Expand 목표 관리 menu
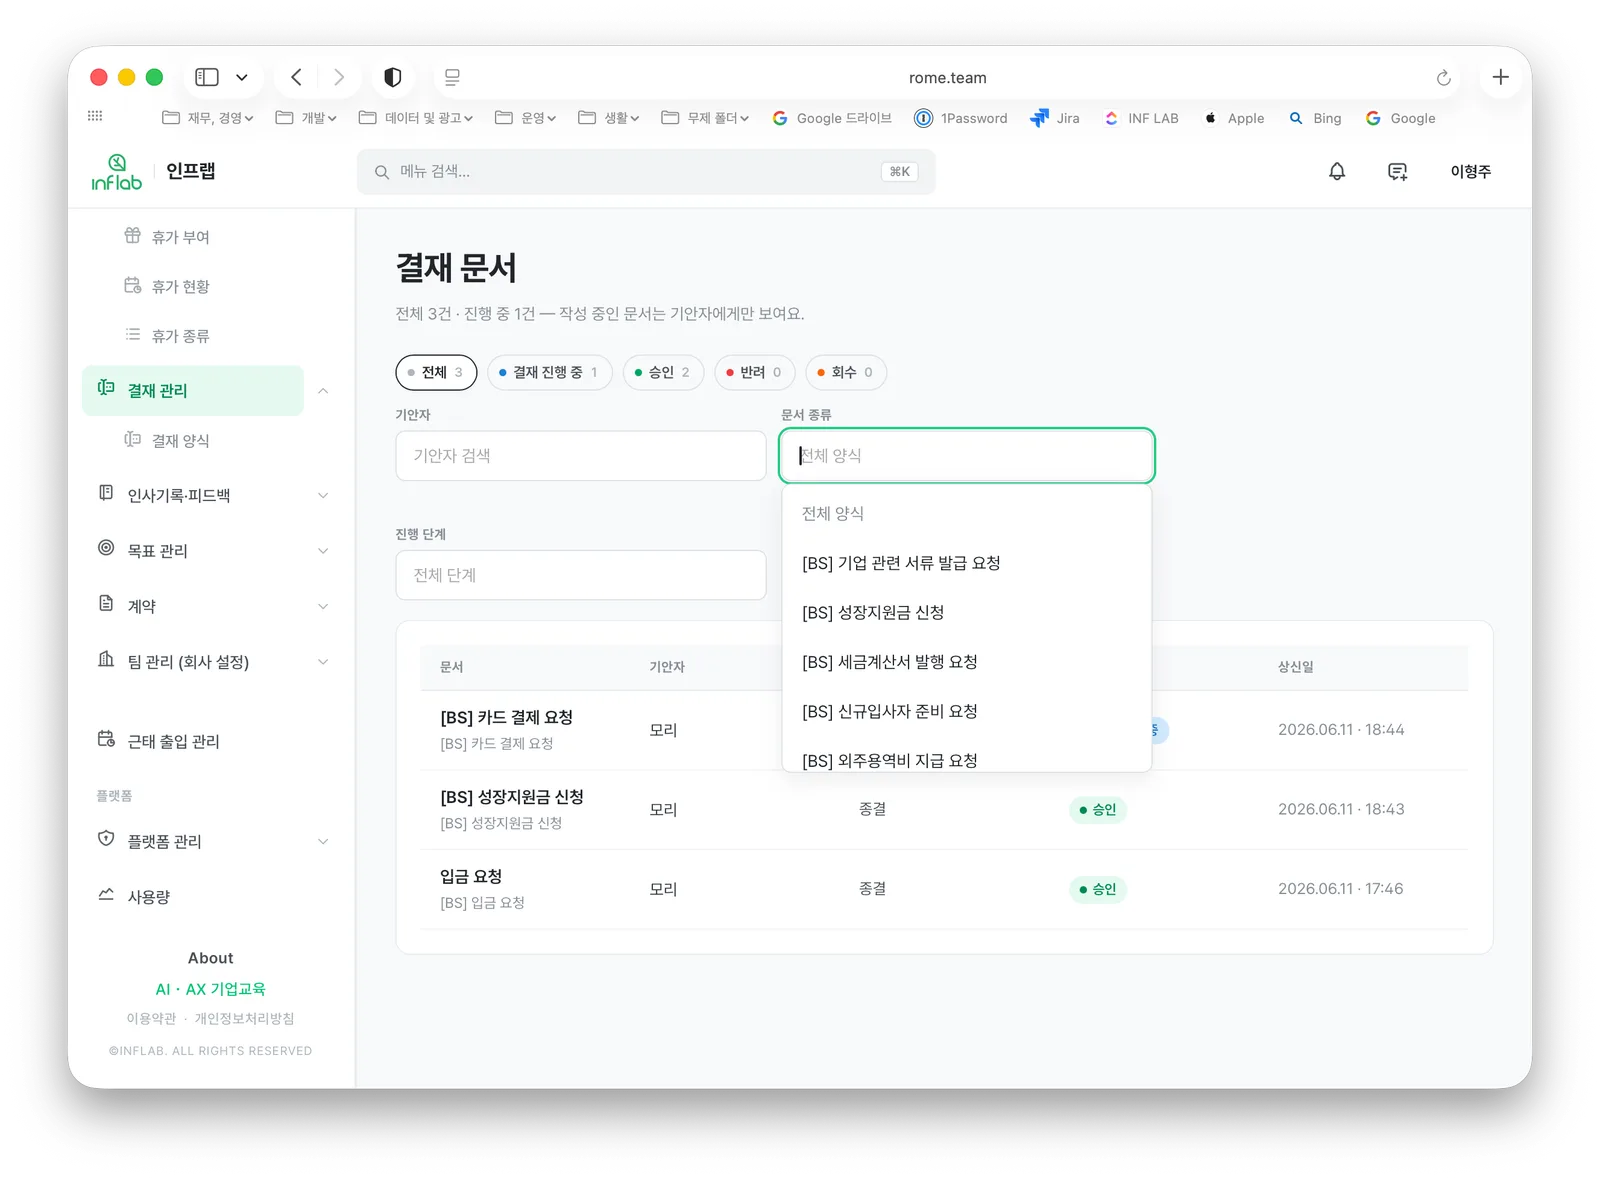The width and height of the screenshot is (1600, 1178). 212,551
